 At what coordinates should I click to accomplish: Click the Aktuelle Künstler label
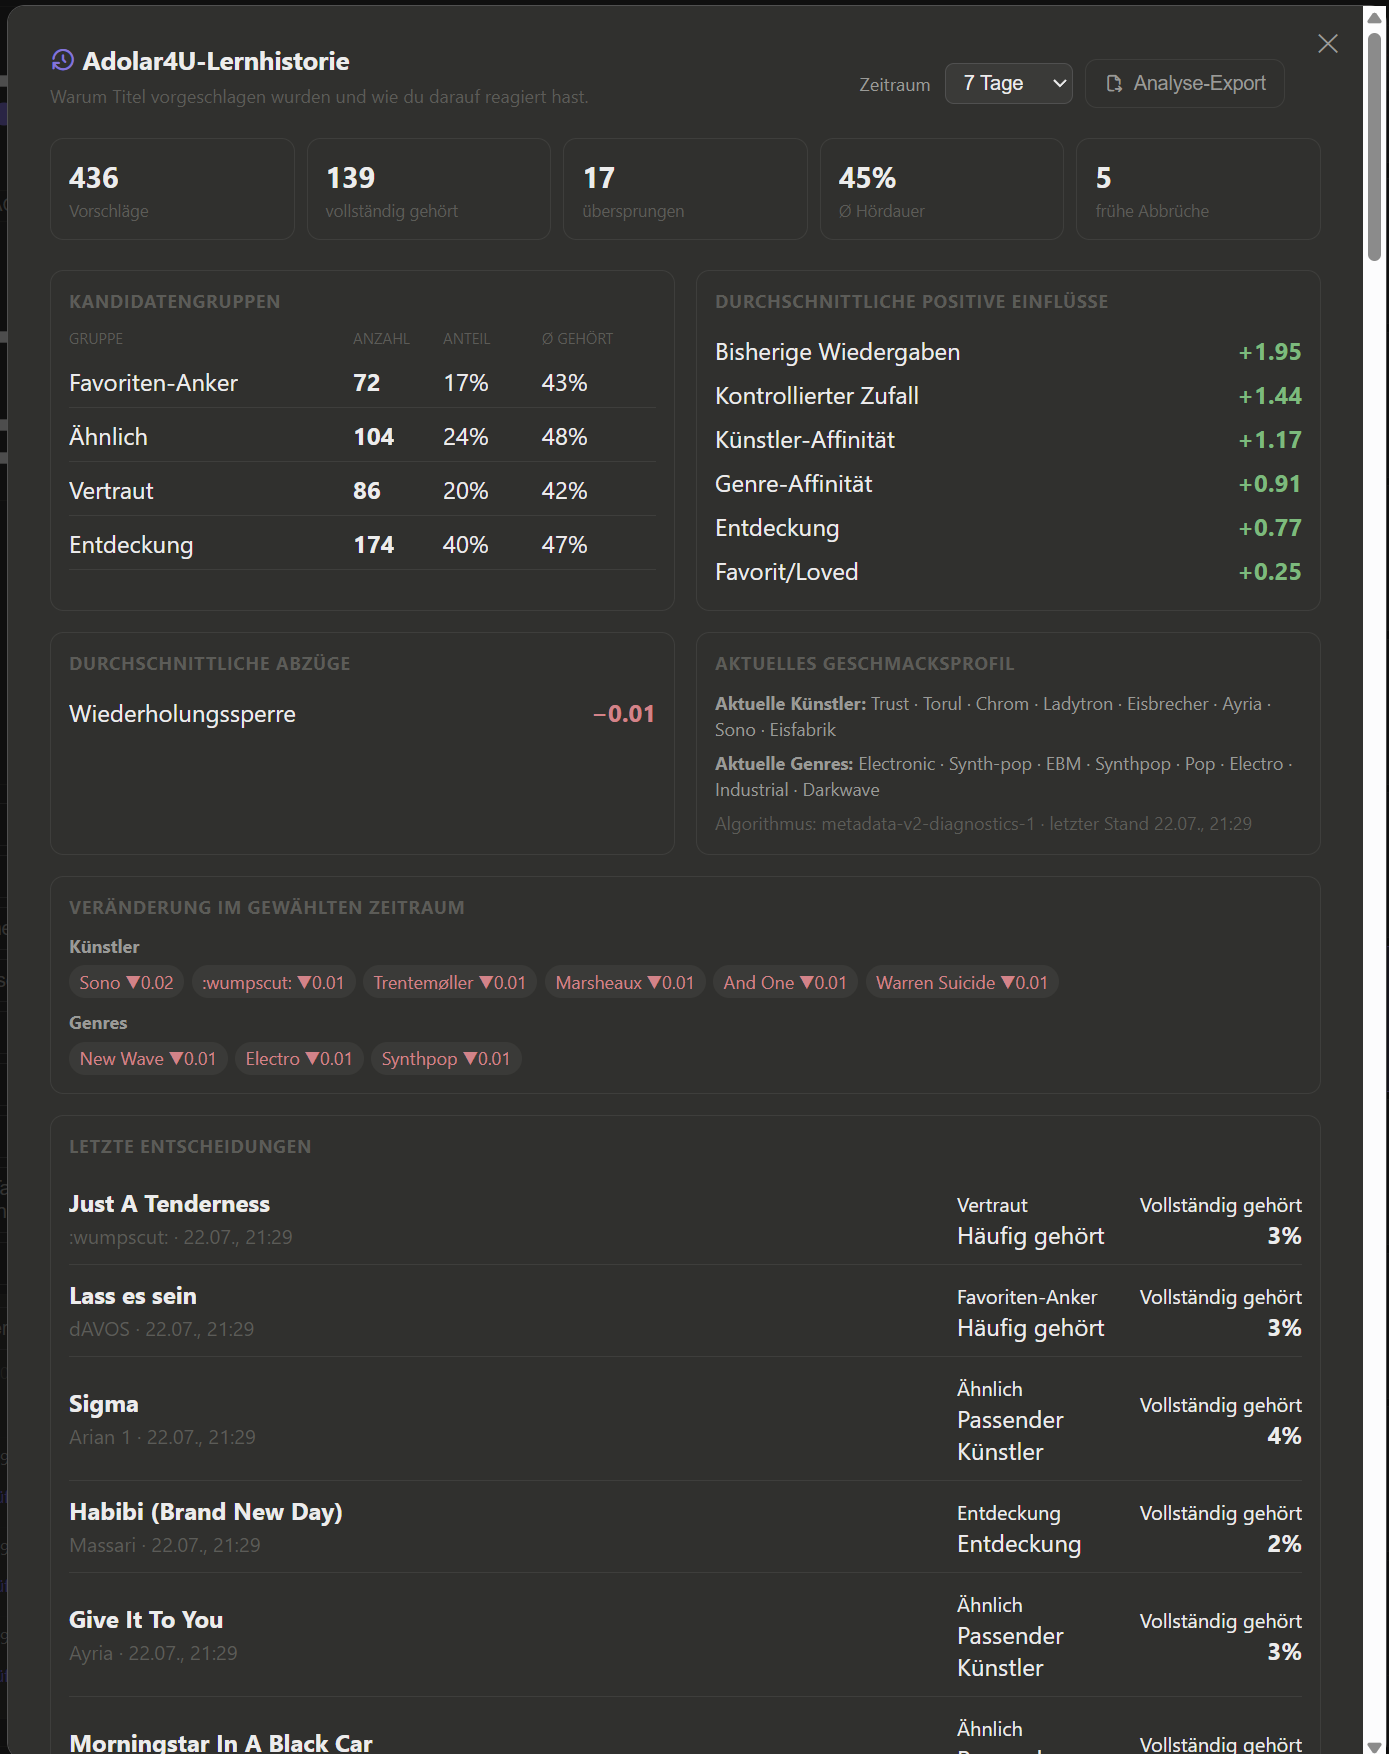click(790, 704)
